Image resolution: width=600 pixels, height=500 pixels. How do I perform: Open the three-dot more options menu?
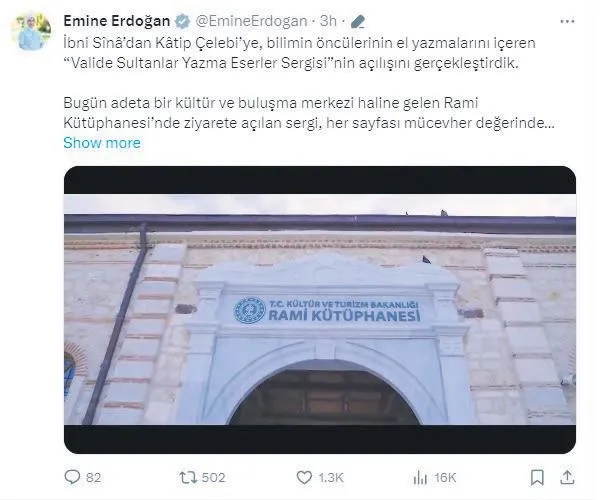tap(567, 21)
